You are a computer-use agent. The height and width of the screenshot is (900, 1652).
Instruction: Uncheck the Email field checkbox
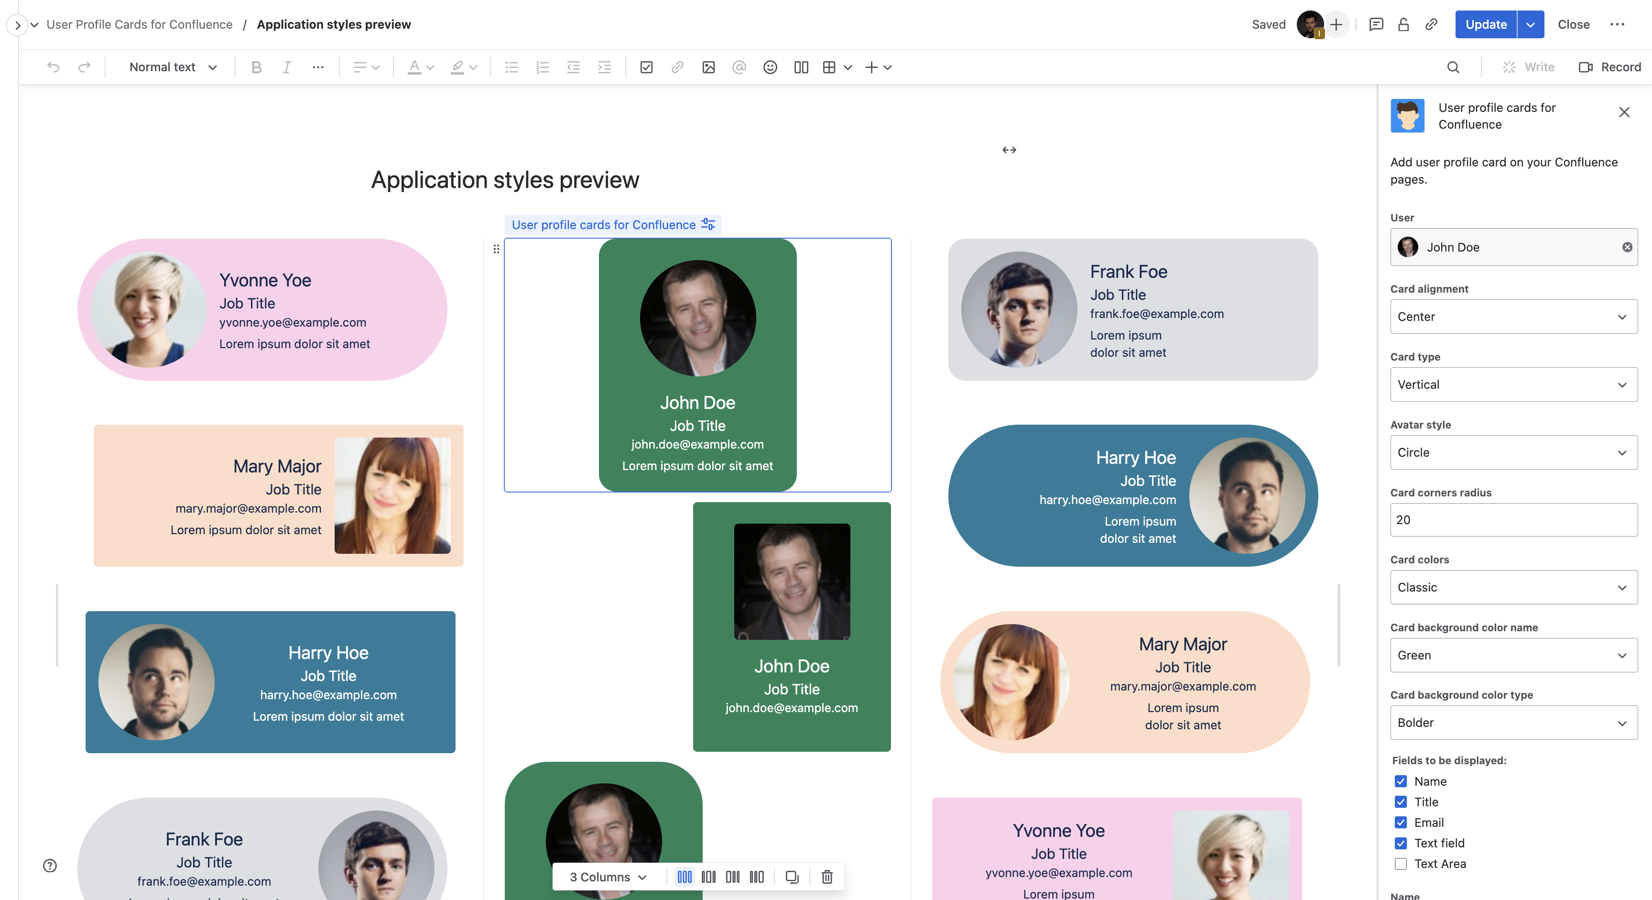1400,823
